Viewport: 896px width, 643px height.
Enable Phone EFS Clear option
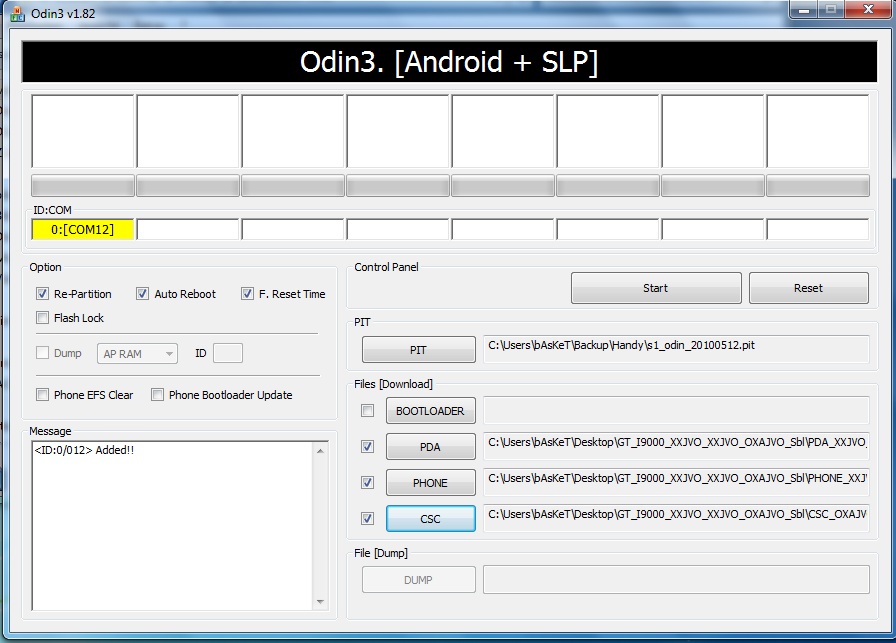(42, 395)
